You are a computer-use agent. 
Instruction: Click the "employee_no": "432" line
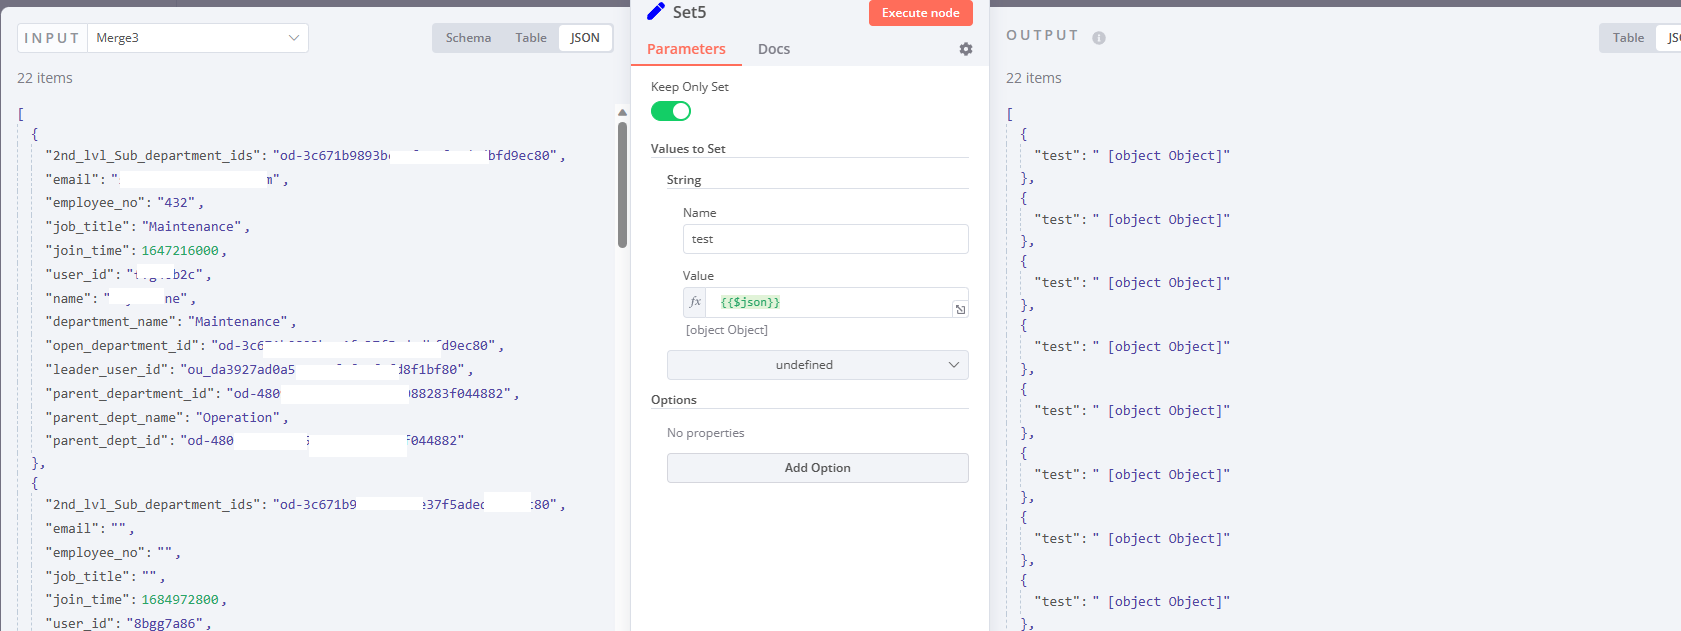click(x=124, y=203)
